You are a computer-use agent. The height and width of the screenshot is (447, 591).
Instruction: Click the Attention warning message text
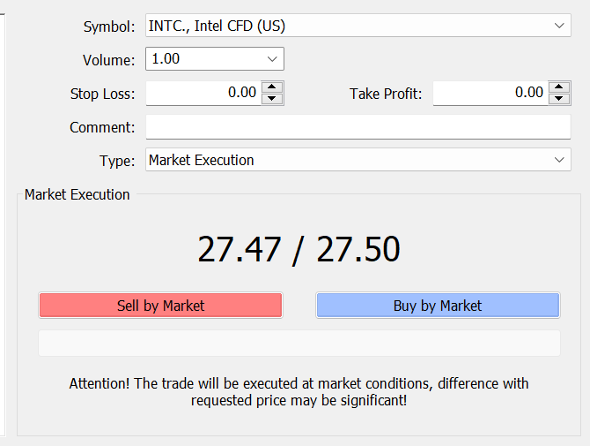point(299,392)
